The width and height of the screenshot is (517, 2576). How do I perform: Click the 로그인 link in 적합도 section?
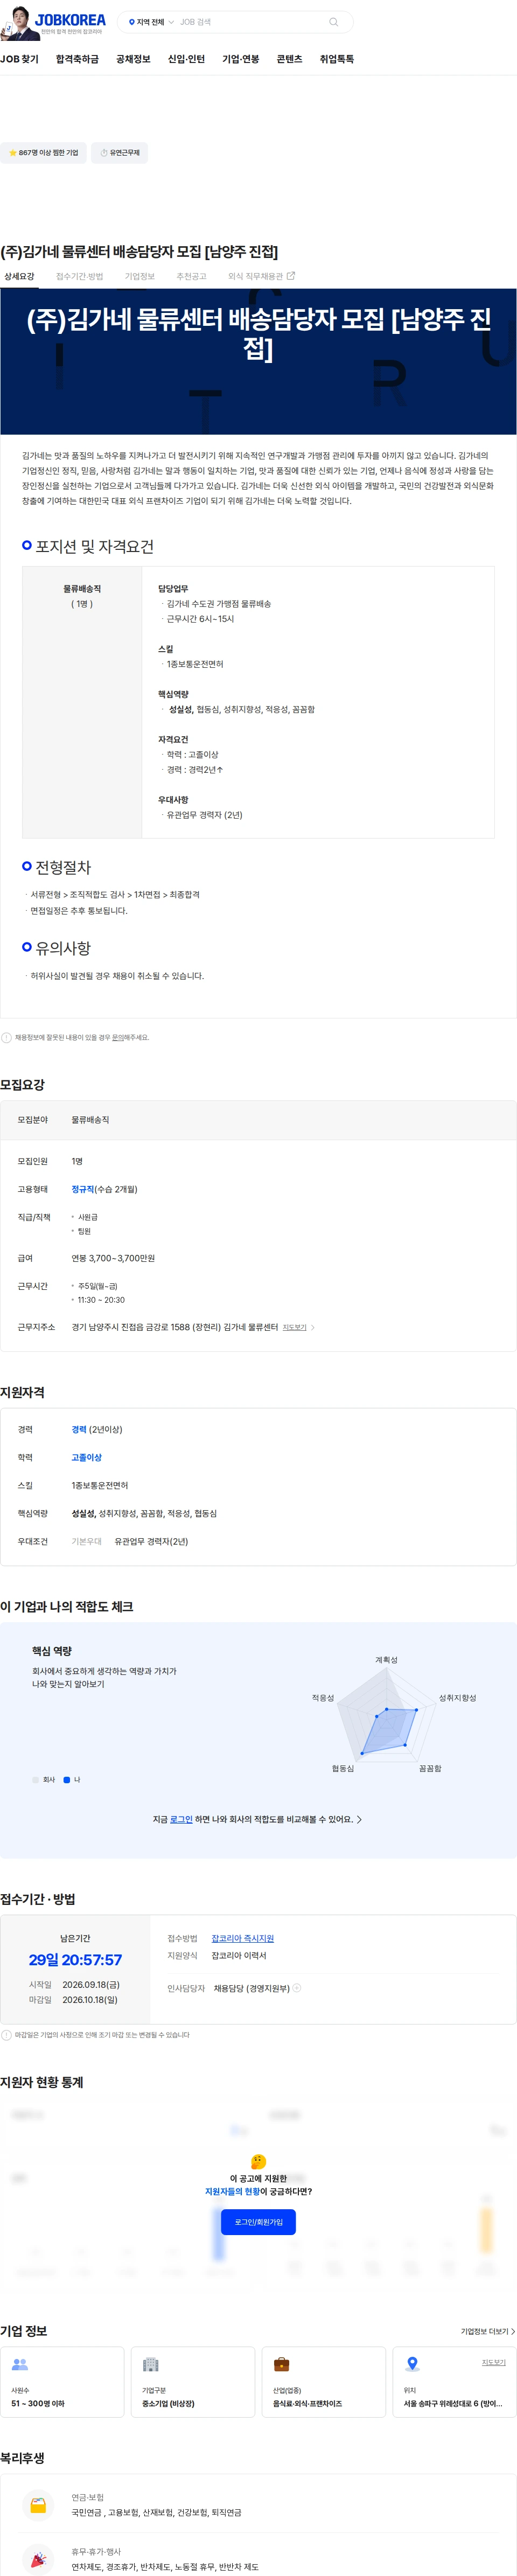pyautogui.click(x=181, y=1819)
